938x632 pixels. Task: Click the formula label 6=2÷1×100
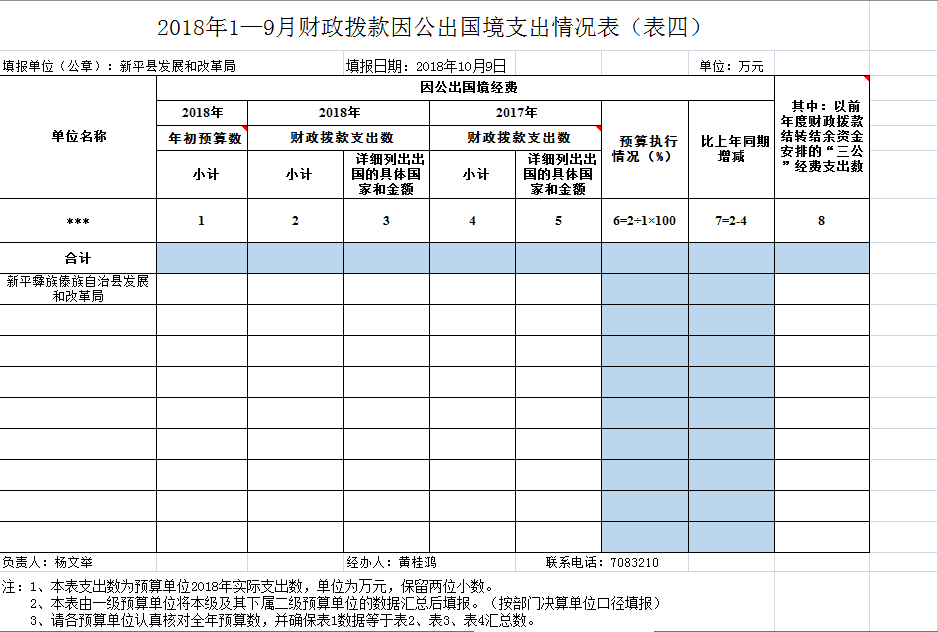[x=645, y=221]
